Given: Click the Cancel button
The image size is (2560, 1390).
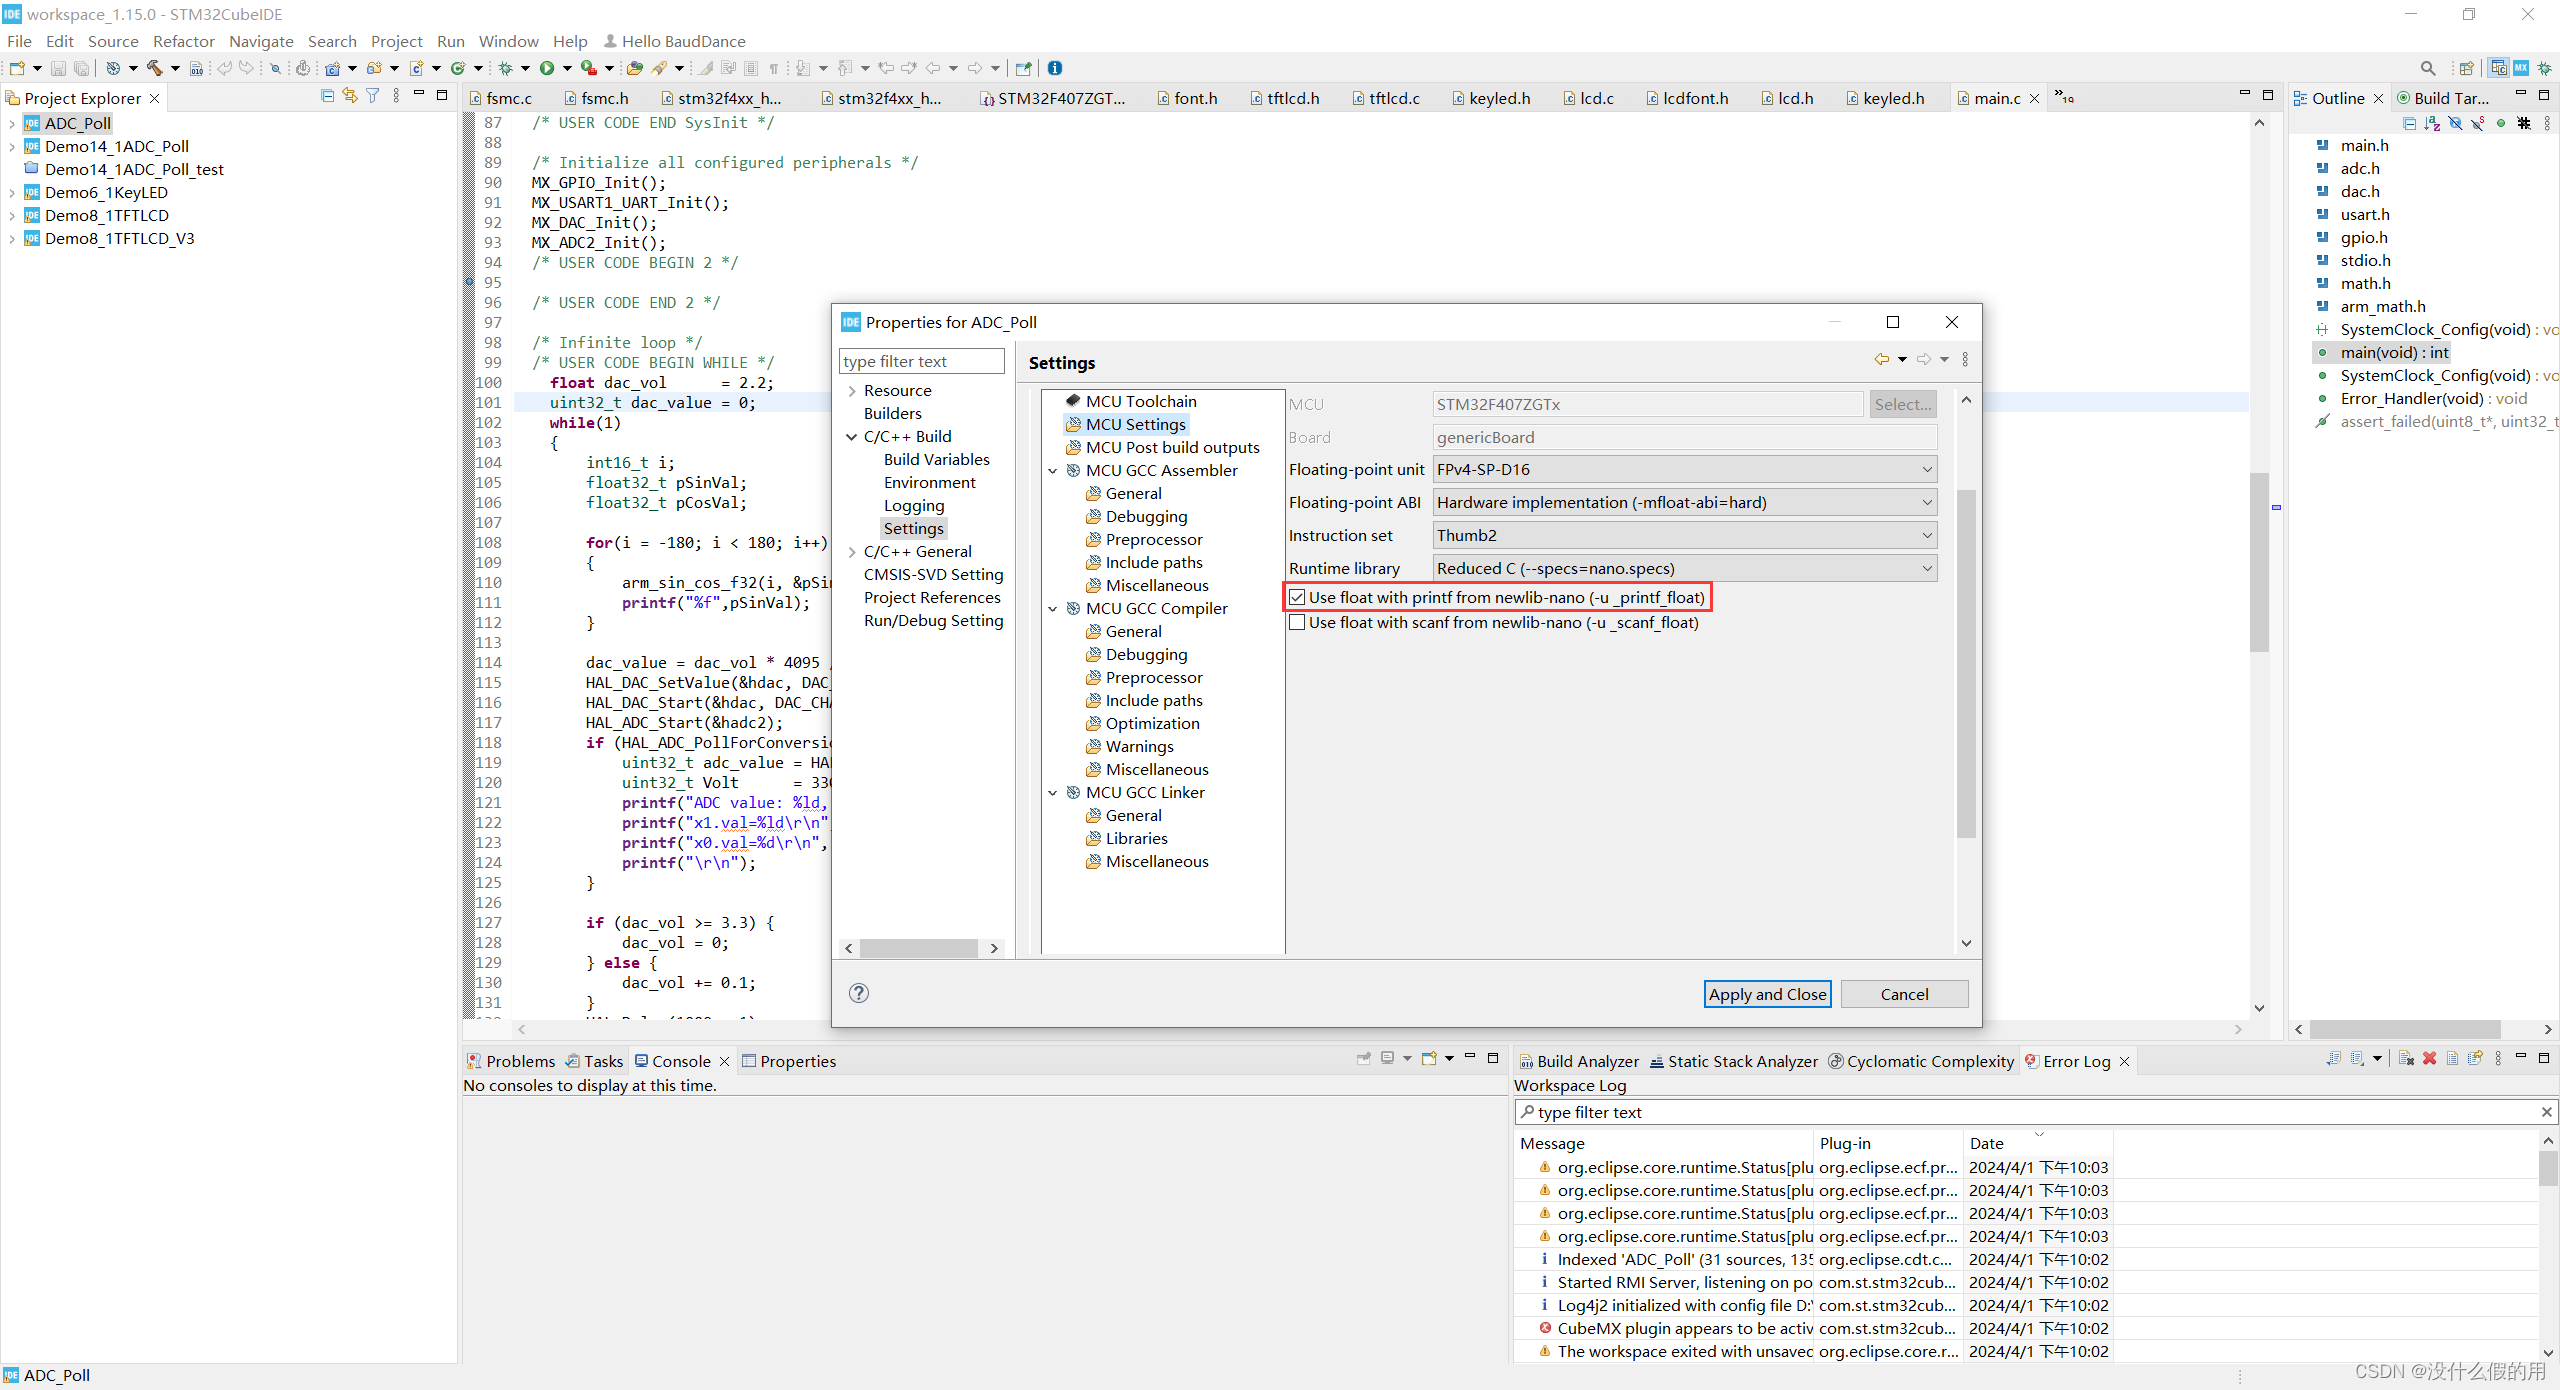Looking at the screenshot, I should (x=1904, y=994).
